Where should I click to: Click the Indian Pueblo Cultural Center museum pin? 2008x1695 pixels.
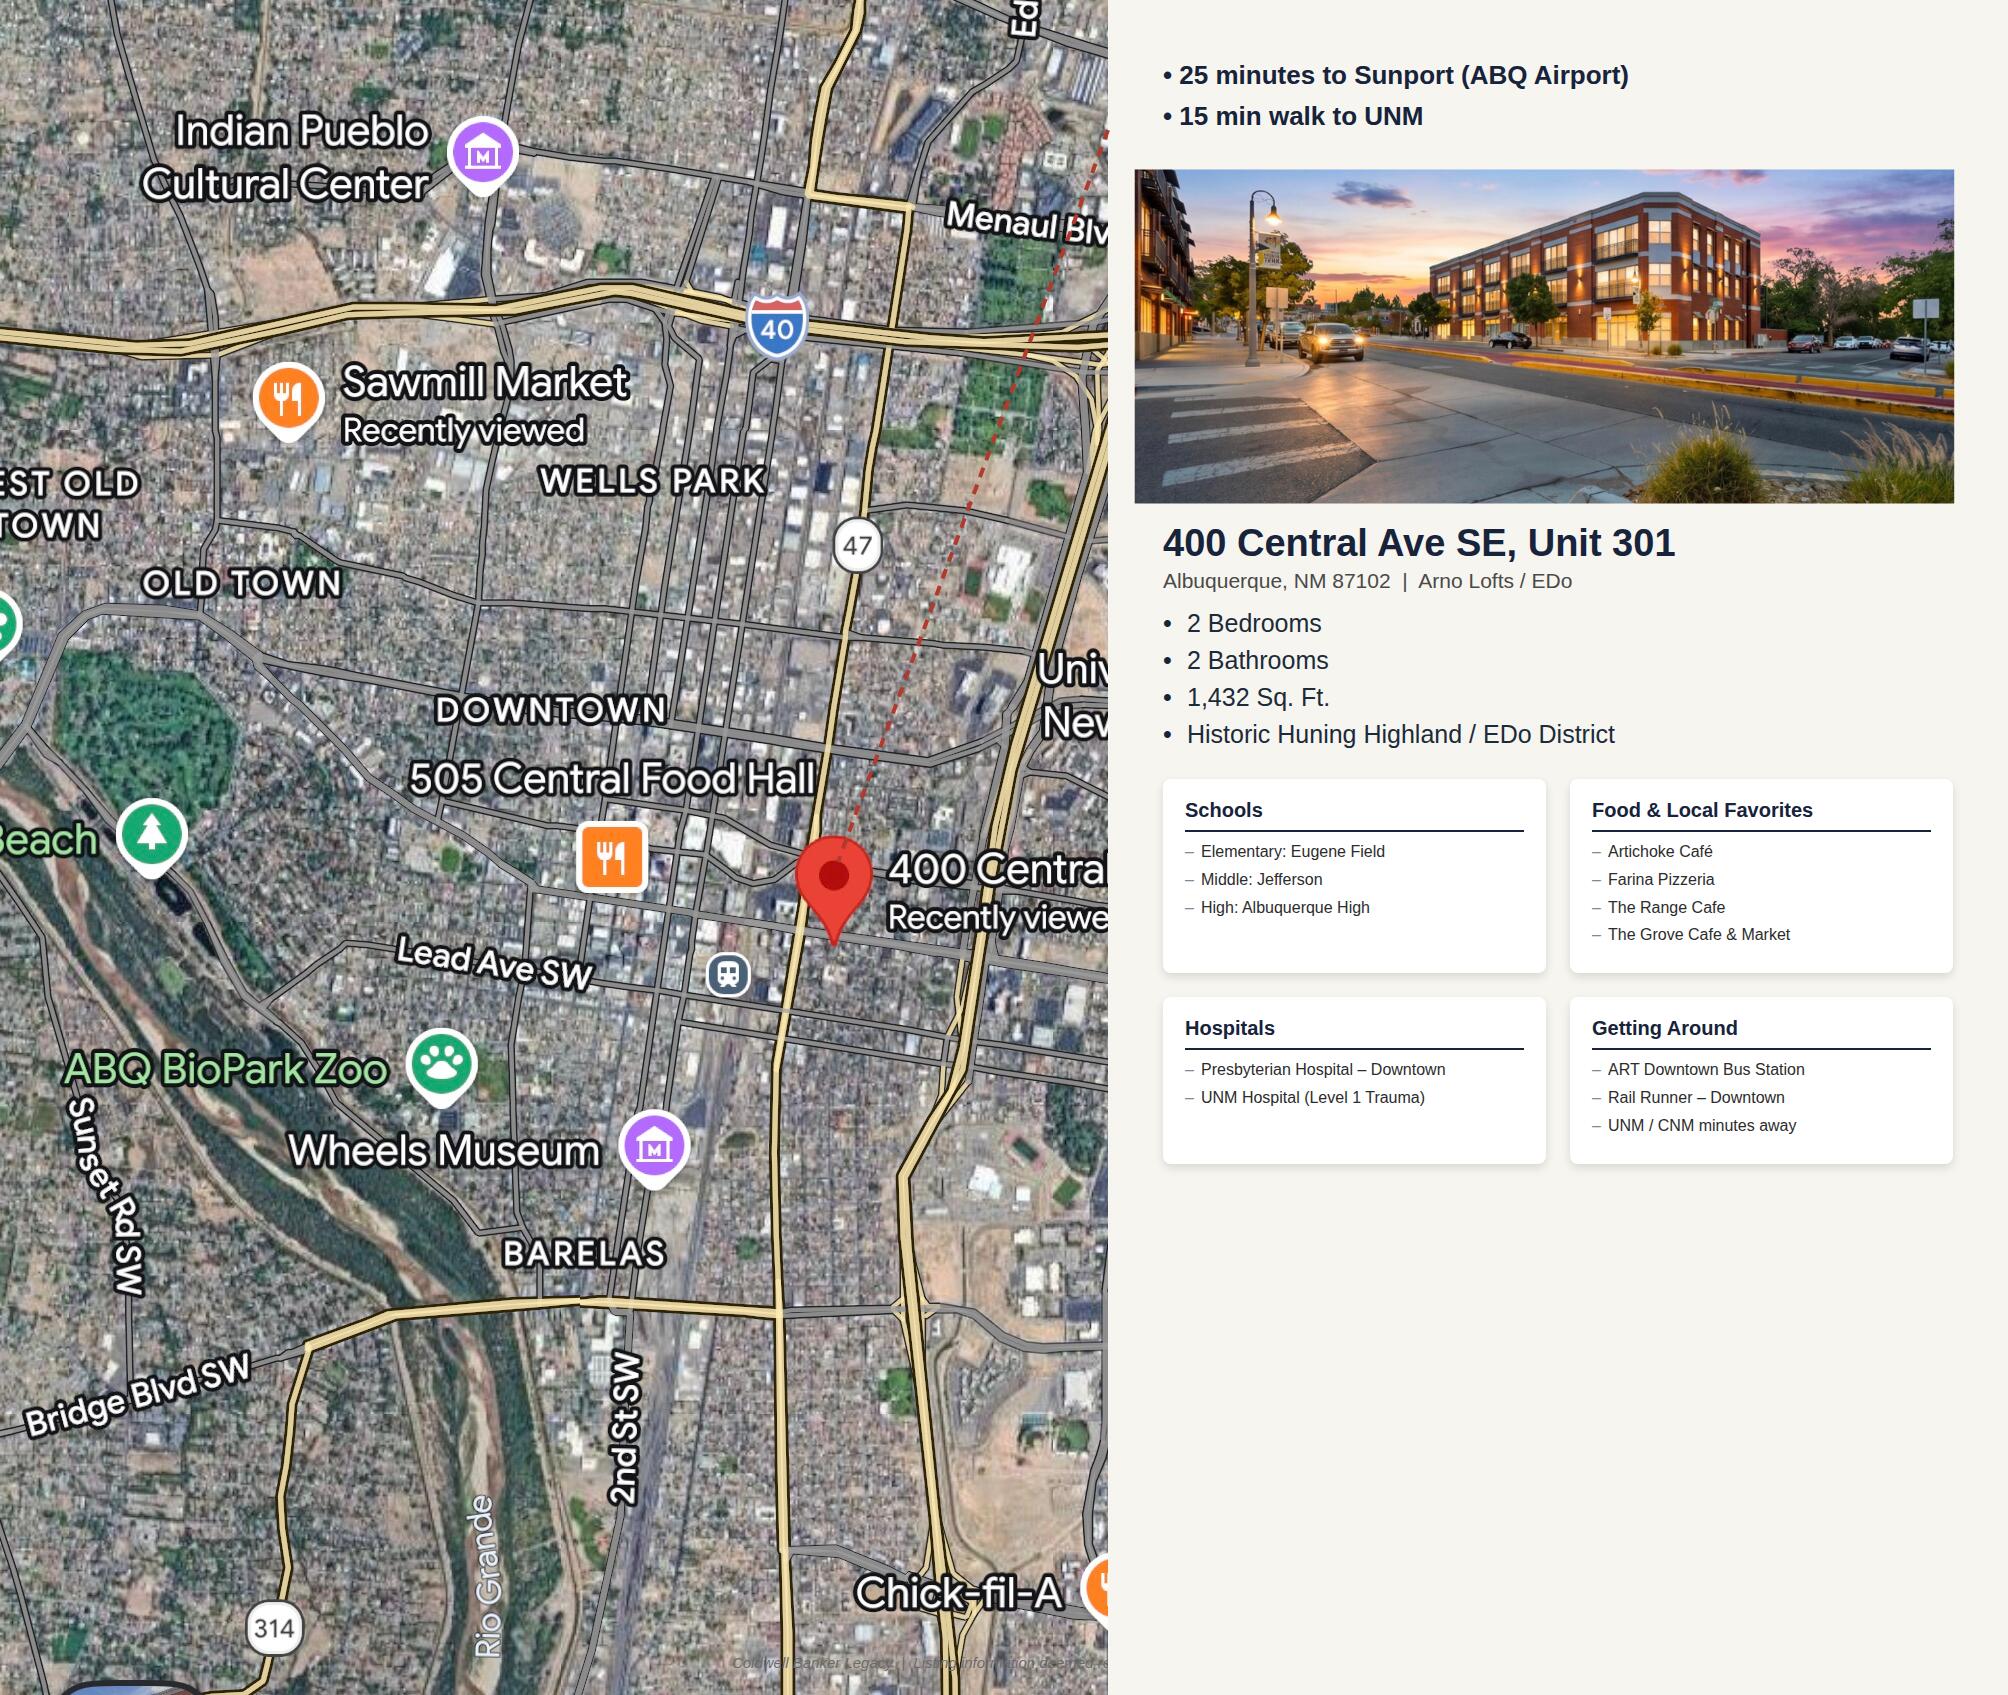[x=482, y=155]
